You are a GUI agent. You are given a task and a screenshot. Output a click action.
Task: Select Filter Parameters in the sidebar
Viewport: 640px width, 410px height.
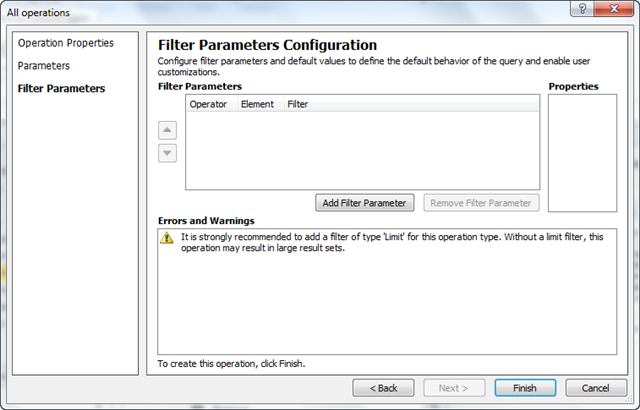click(x=61, y=88)
